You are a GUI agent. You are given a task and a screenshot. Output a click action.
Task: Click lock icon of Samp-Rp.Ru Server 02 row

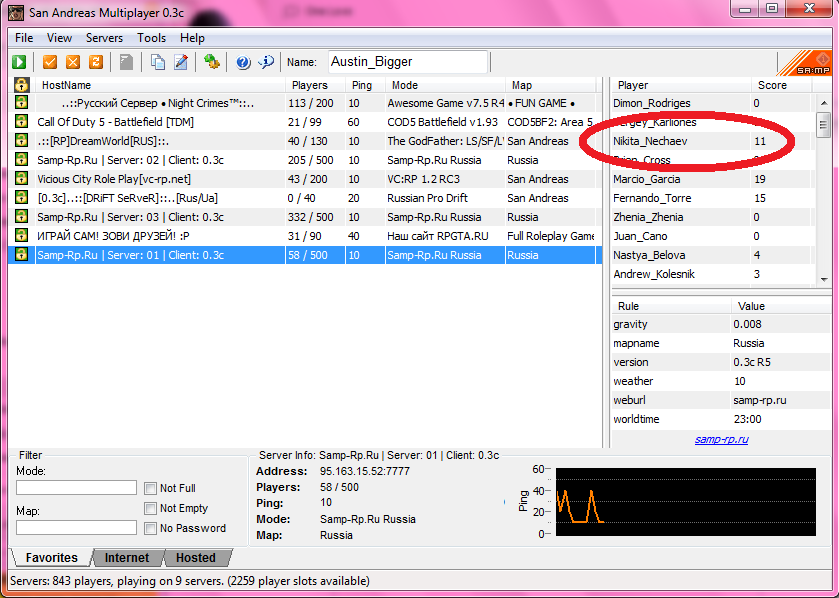click(21, 160)
